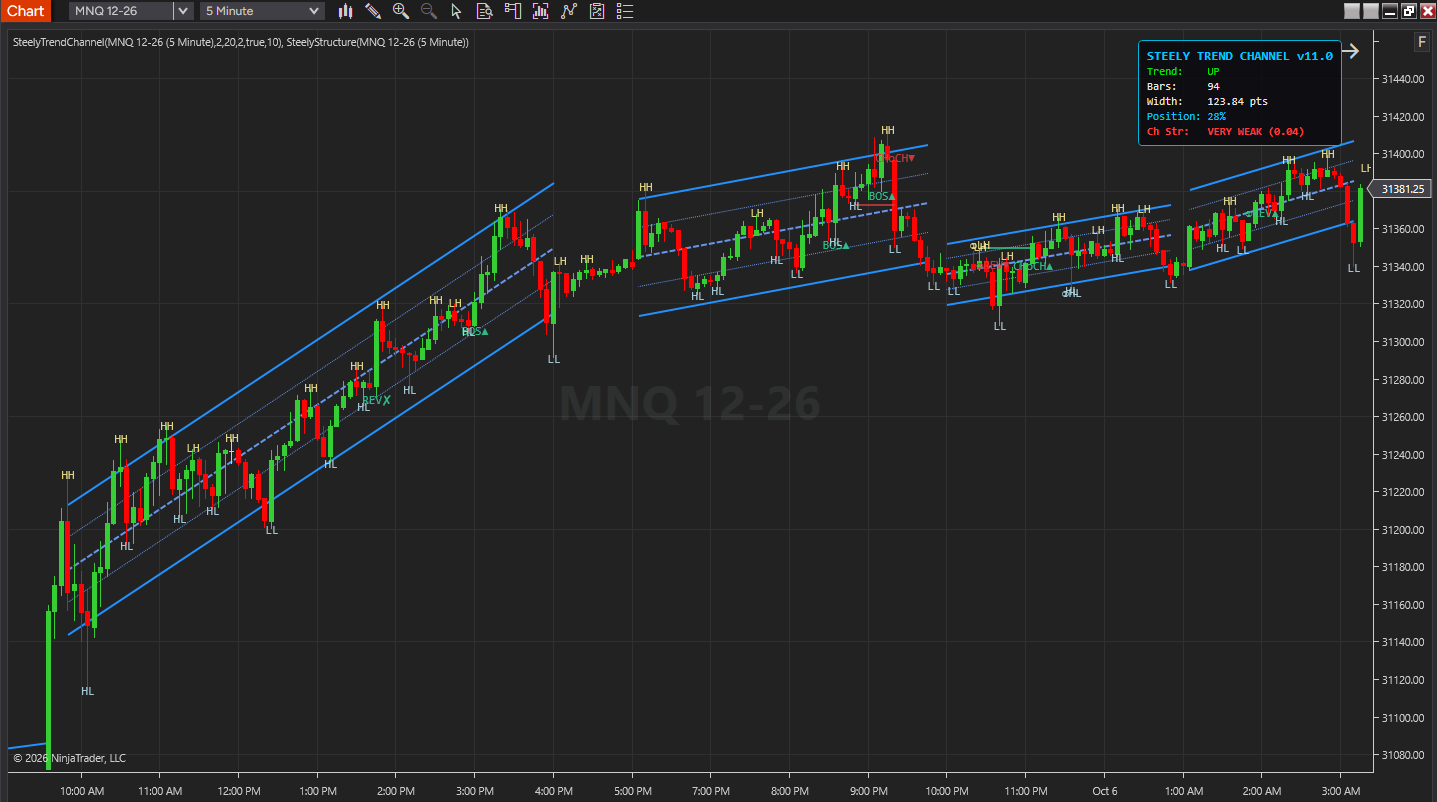Click the F fixed-scale button
Viewport: 1437px width, 802px height.
[x=1421, y=42]
